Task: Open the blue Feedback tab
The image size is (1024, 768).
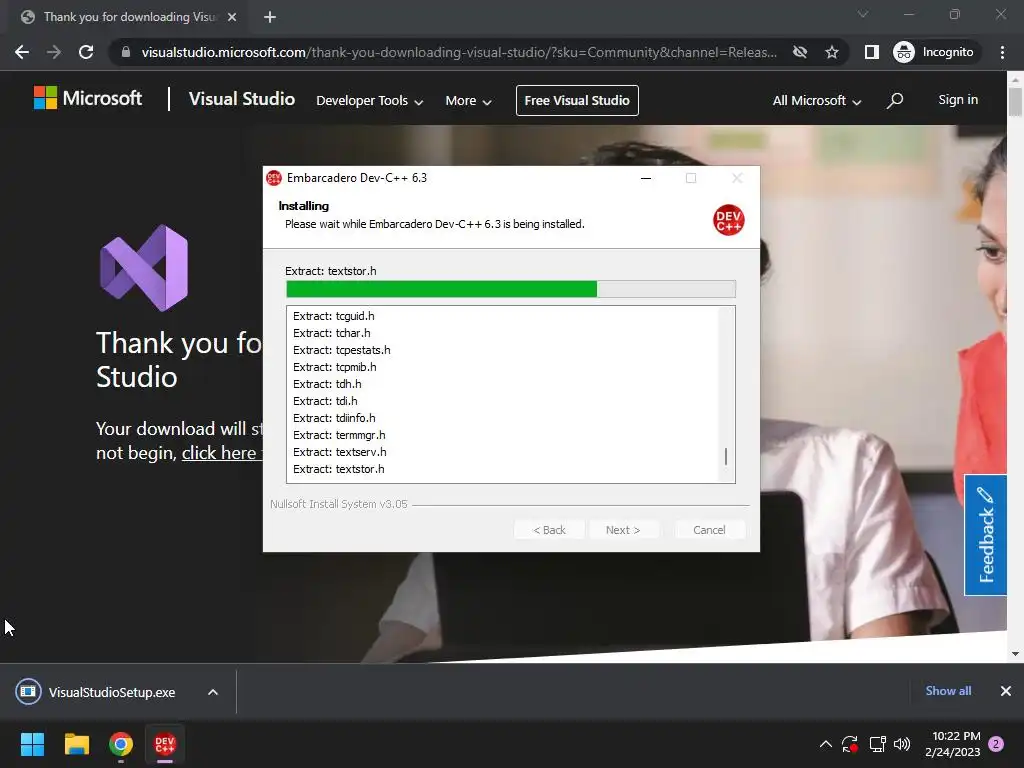Action: point(985,535)
